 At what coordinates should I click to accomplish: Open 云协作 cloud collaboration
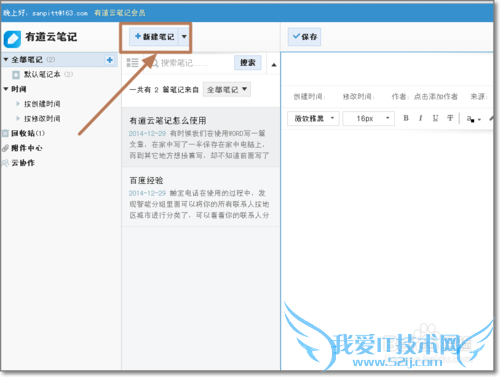pos(23,163)
